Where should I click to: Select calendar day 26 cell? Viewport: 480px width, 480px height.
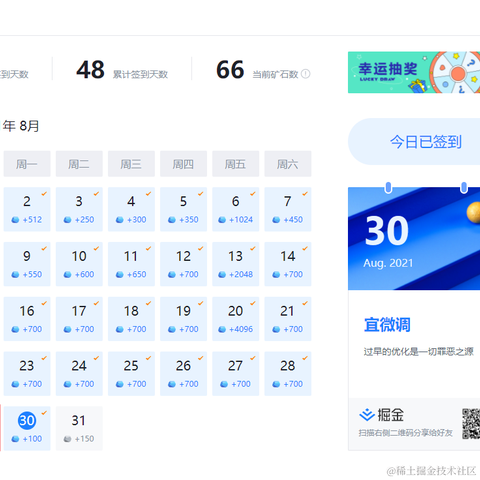183,373
